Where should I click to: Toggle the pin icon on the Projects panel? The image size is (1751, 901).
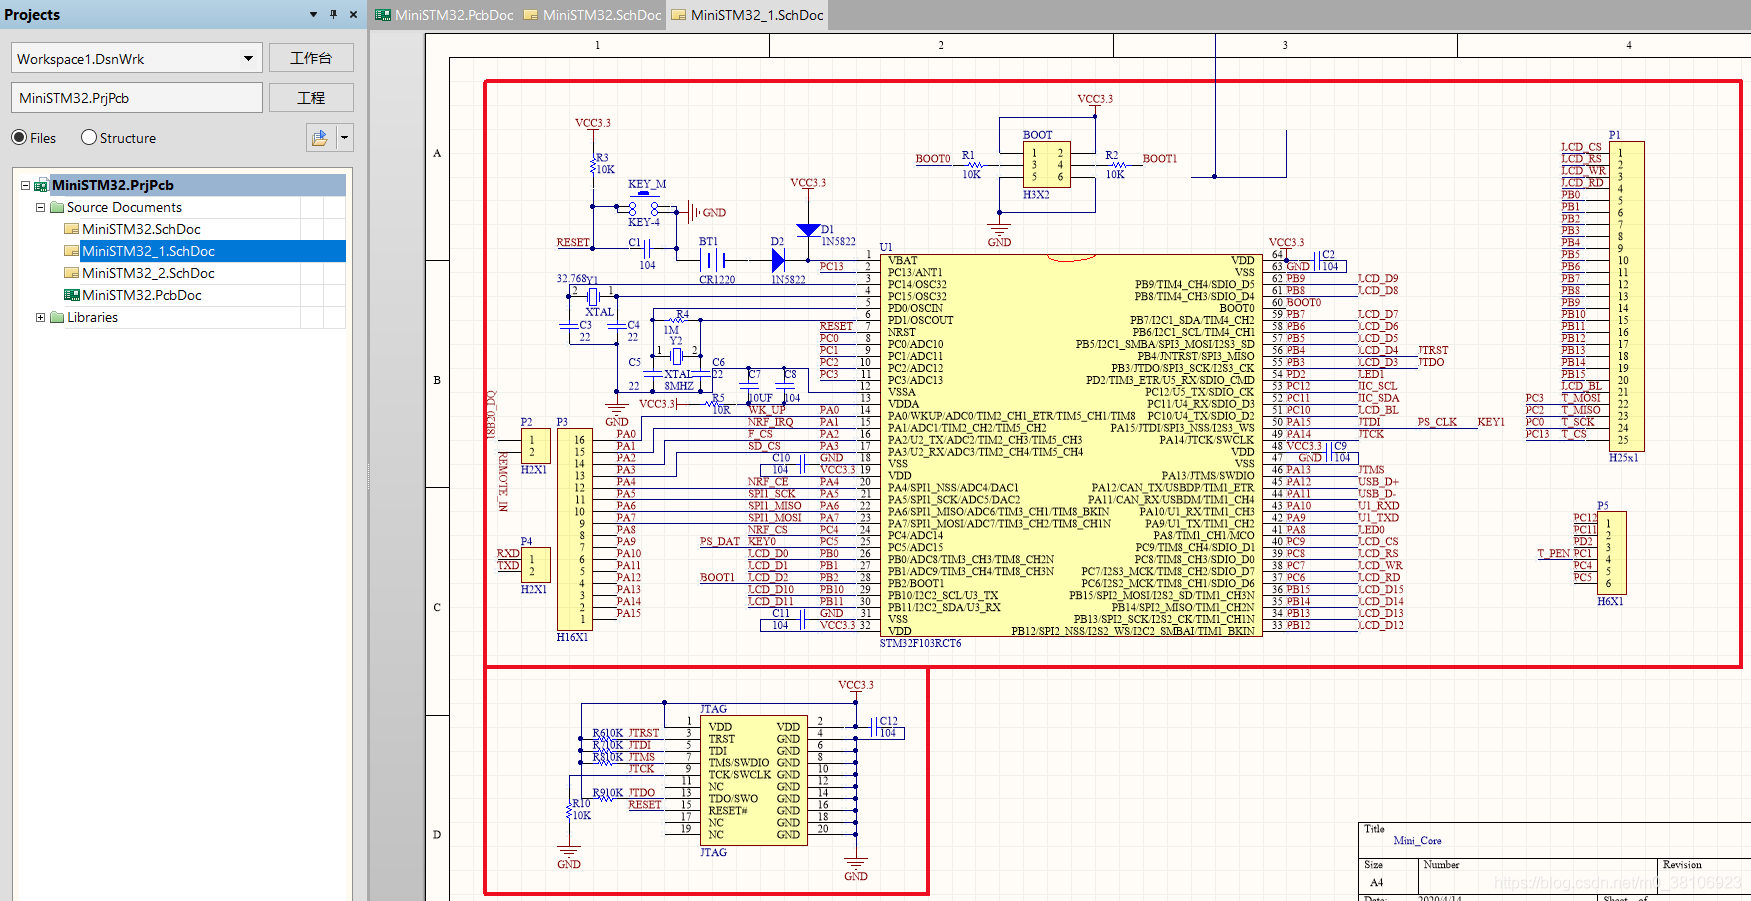[331, 15]
